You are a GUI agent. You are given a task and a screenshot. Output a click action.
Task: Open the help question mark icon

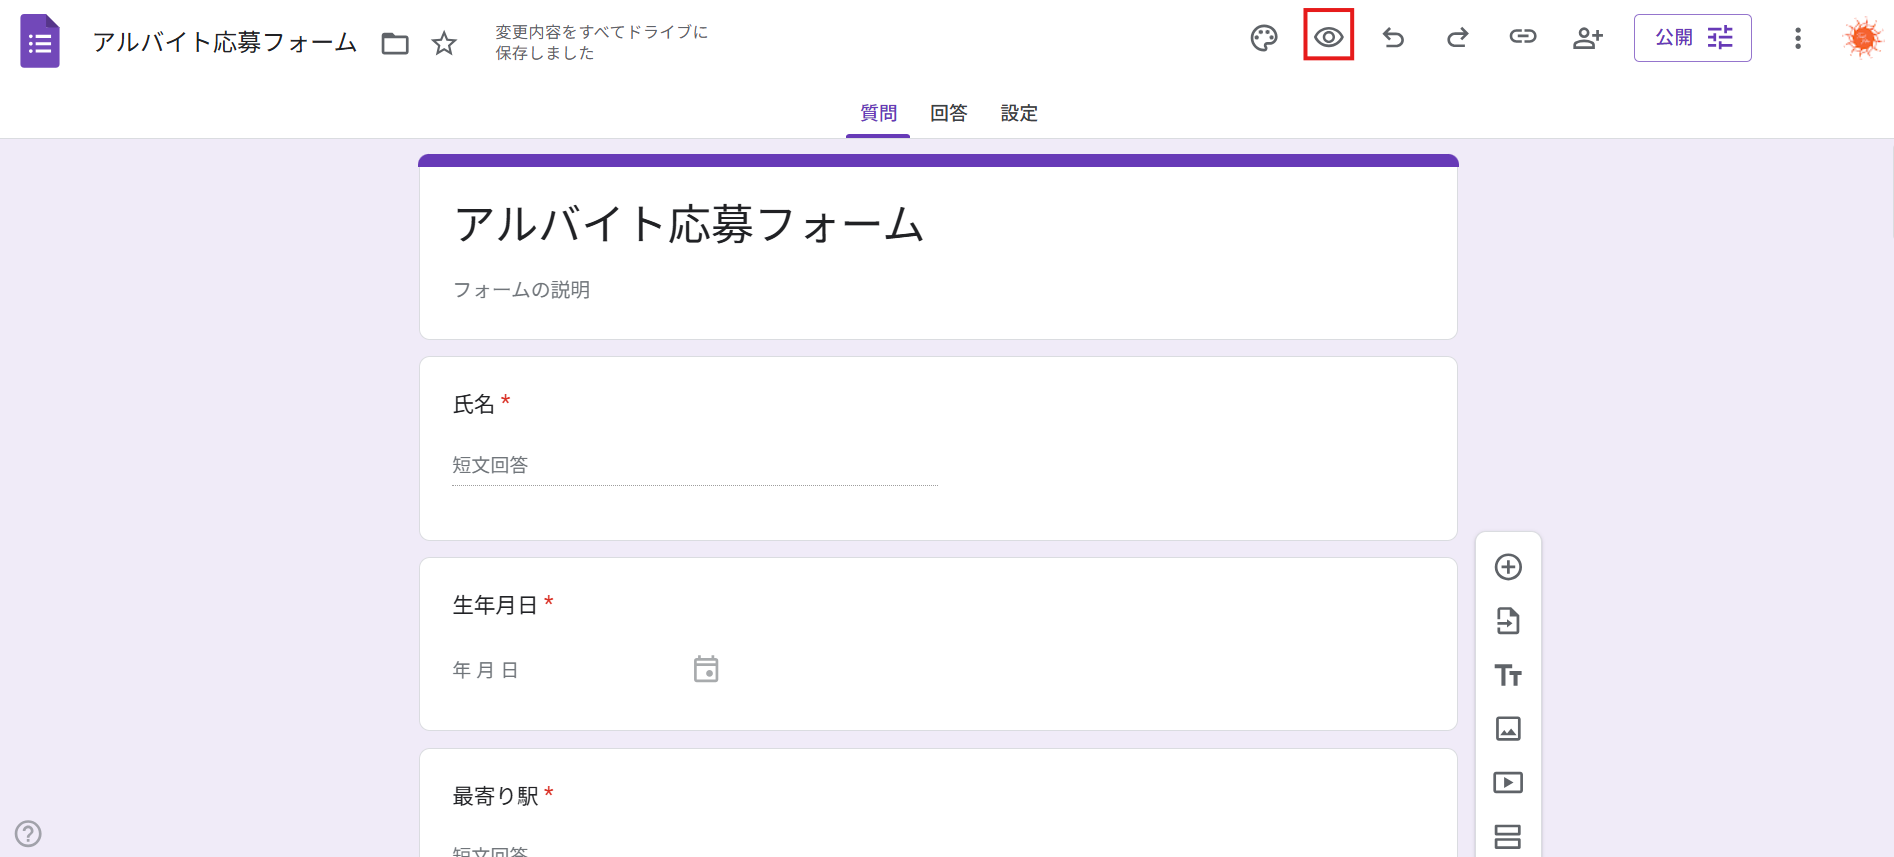28,833
